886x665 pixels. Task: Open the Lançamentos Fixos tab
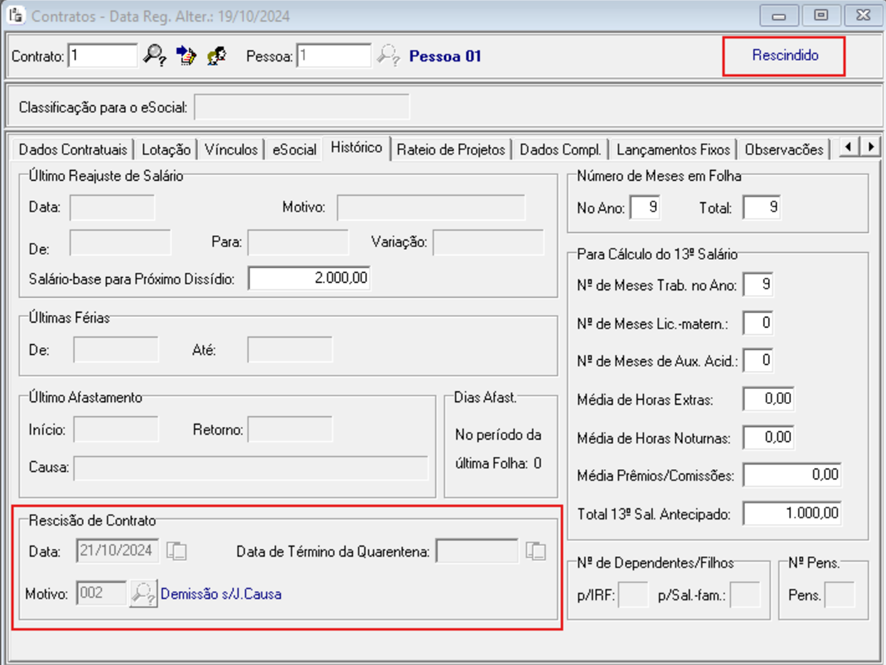tap(673, 150)
